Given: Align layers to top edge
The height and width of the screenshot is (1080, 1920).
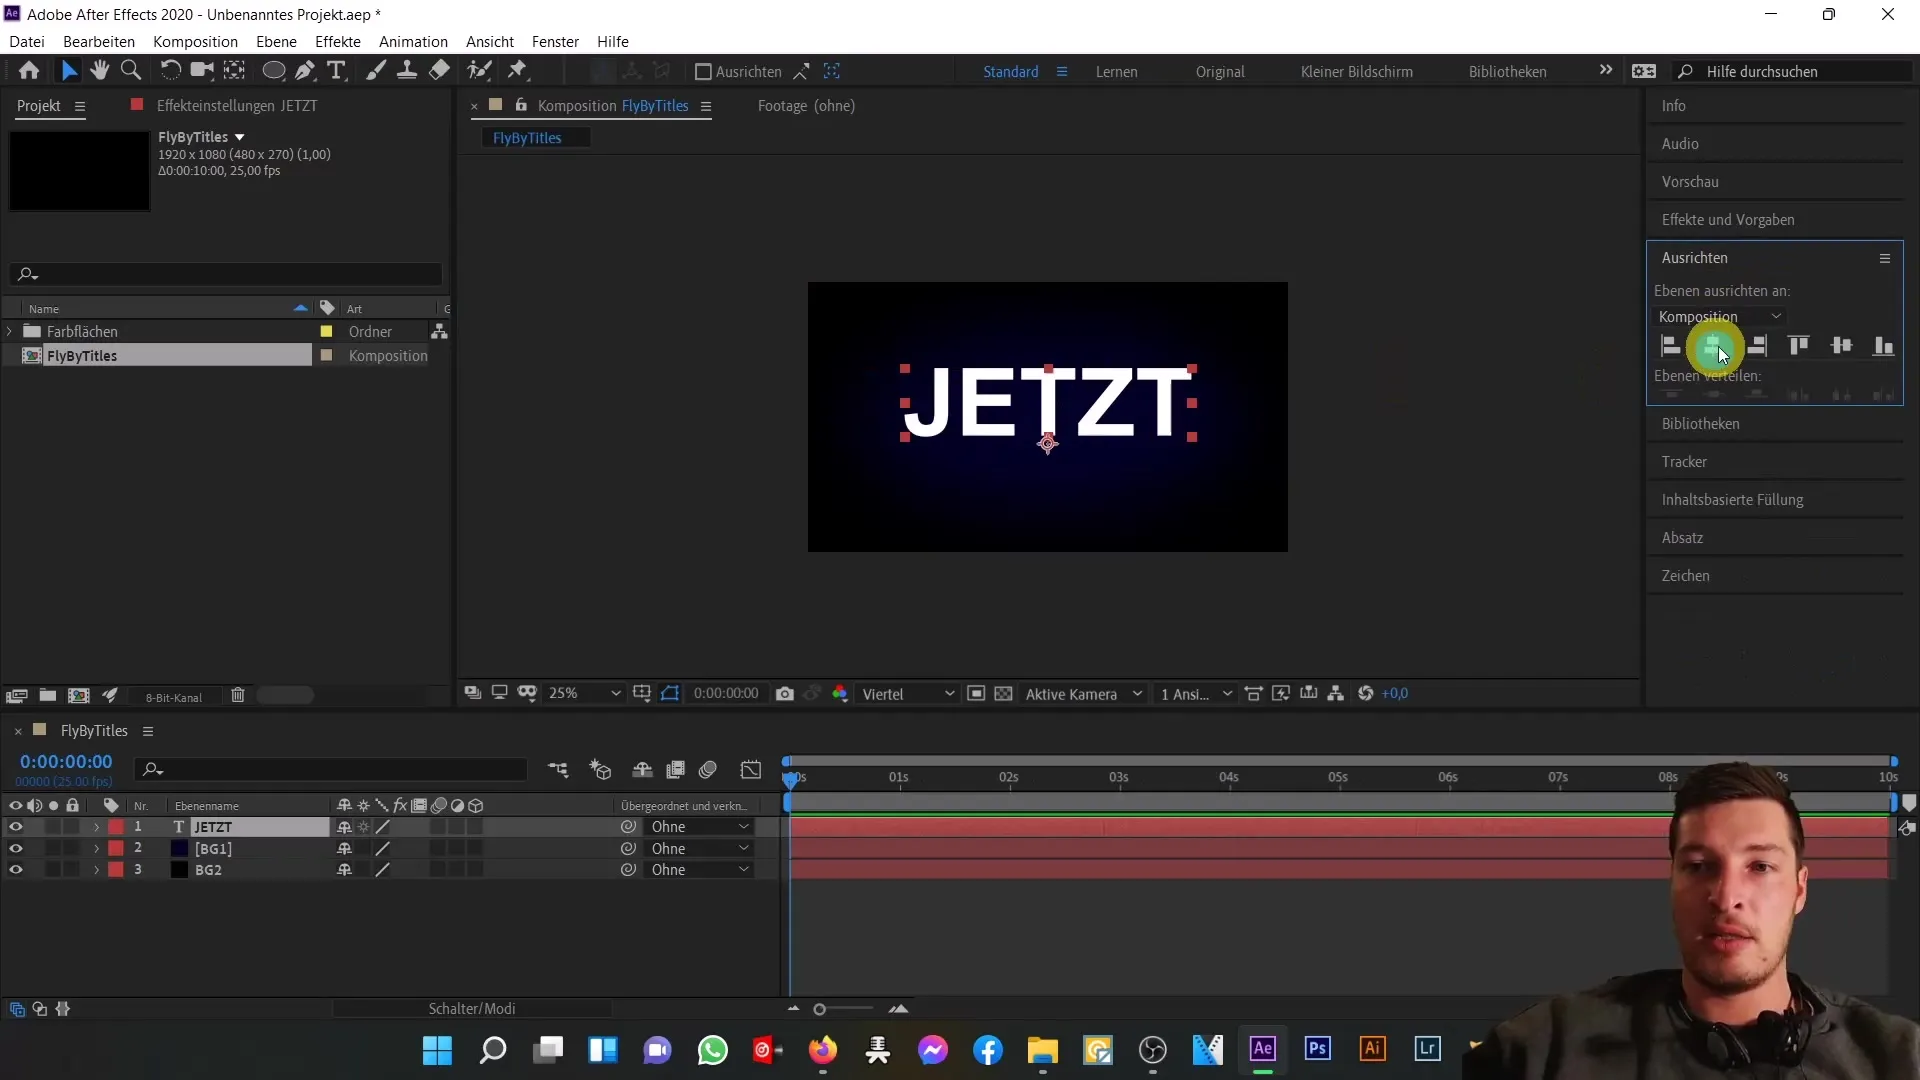Looking at the screenshot, I should [x=1799, y=346].
